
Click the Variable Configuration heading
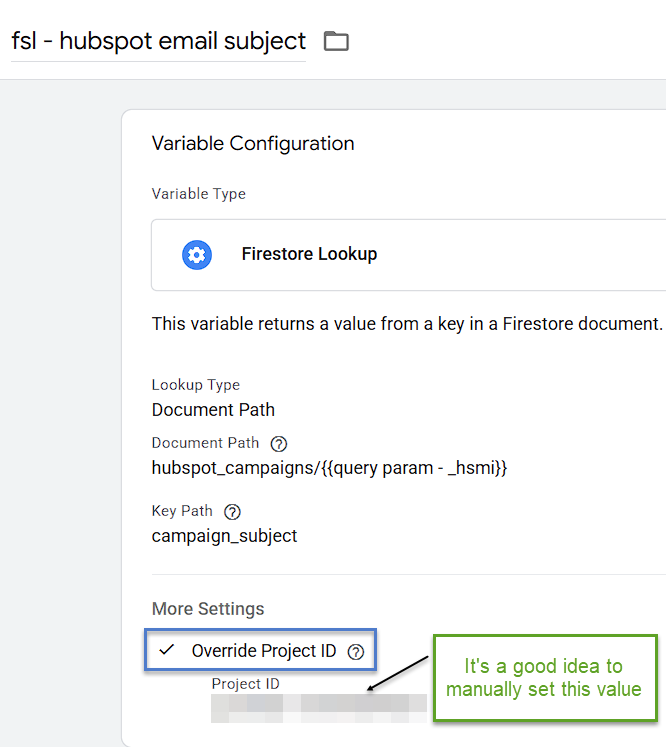tap(253, 143)
